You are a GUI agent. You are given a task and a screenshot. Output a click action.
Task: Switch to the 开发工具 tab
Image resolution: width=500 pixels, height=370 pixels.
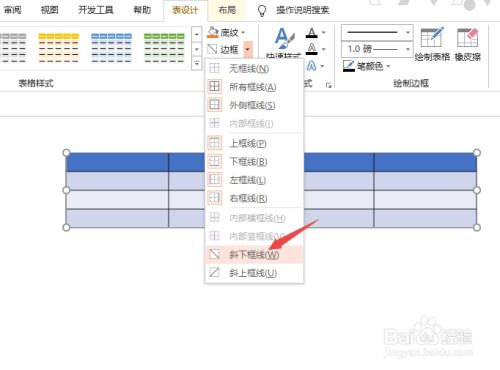pos(96,10)
